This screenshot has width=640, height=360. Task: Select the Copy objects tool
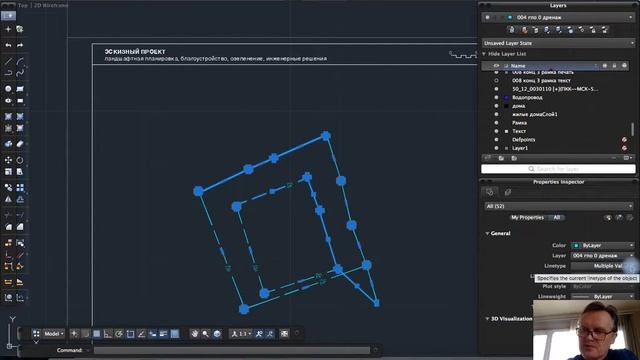coord(8,187)
